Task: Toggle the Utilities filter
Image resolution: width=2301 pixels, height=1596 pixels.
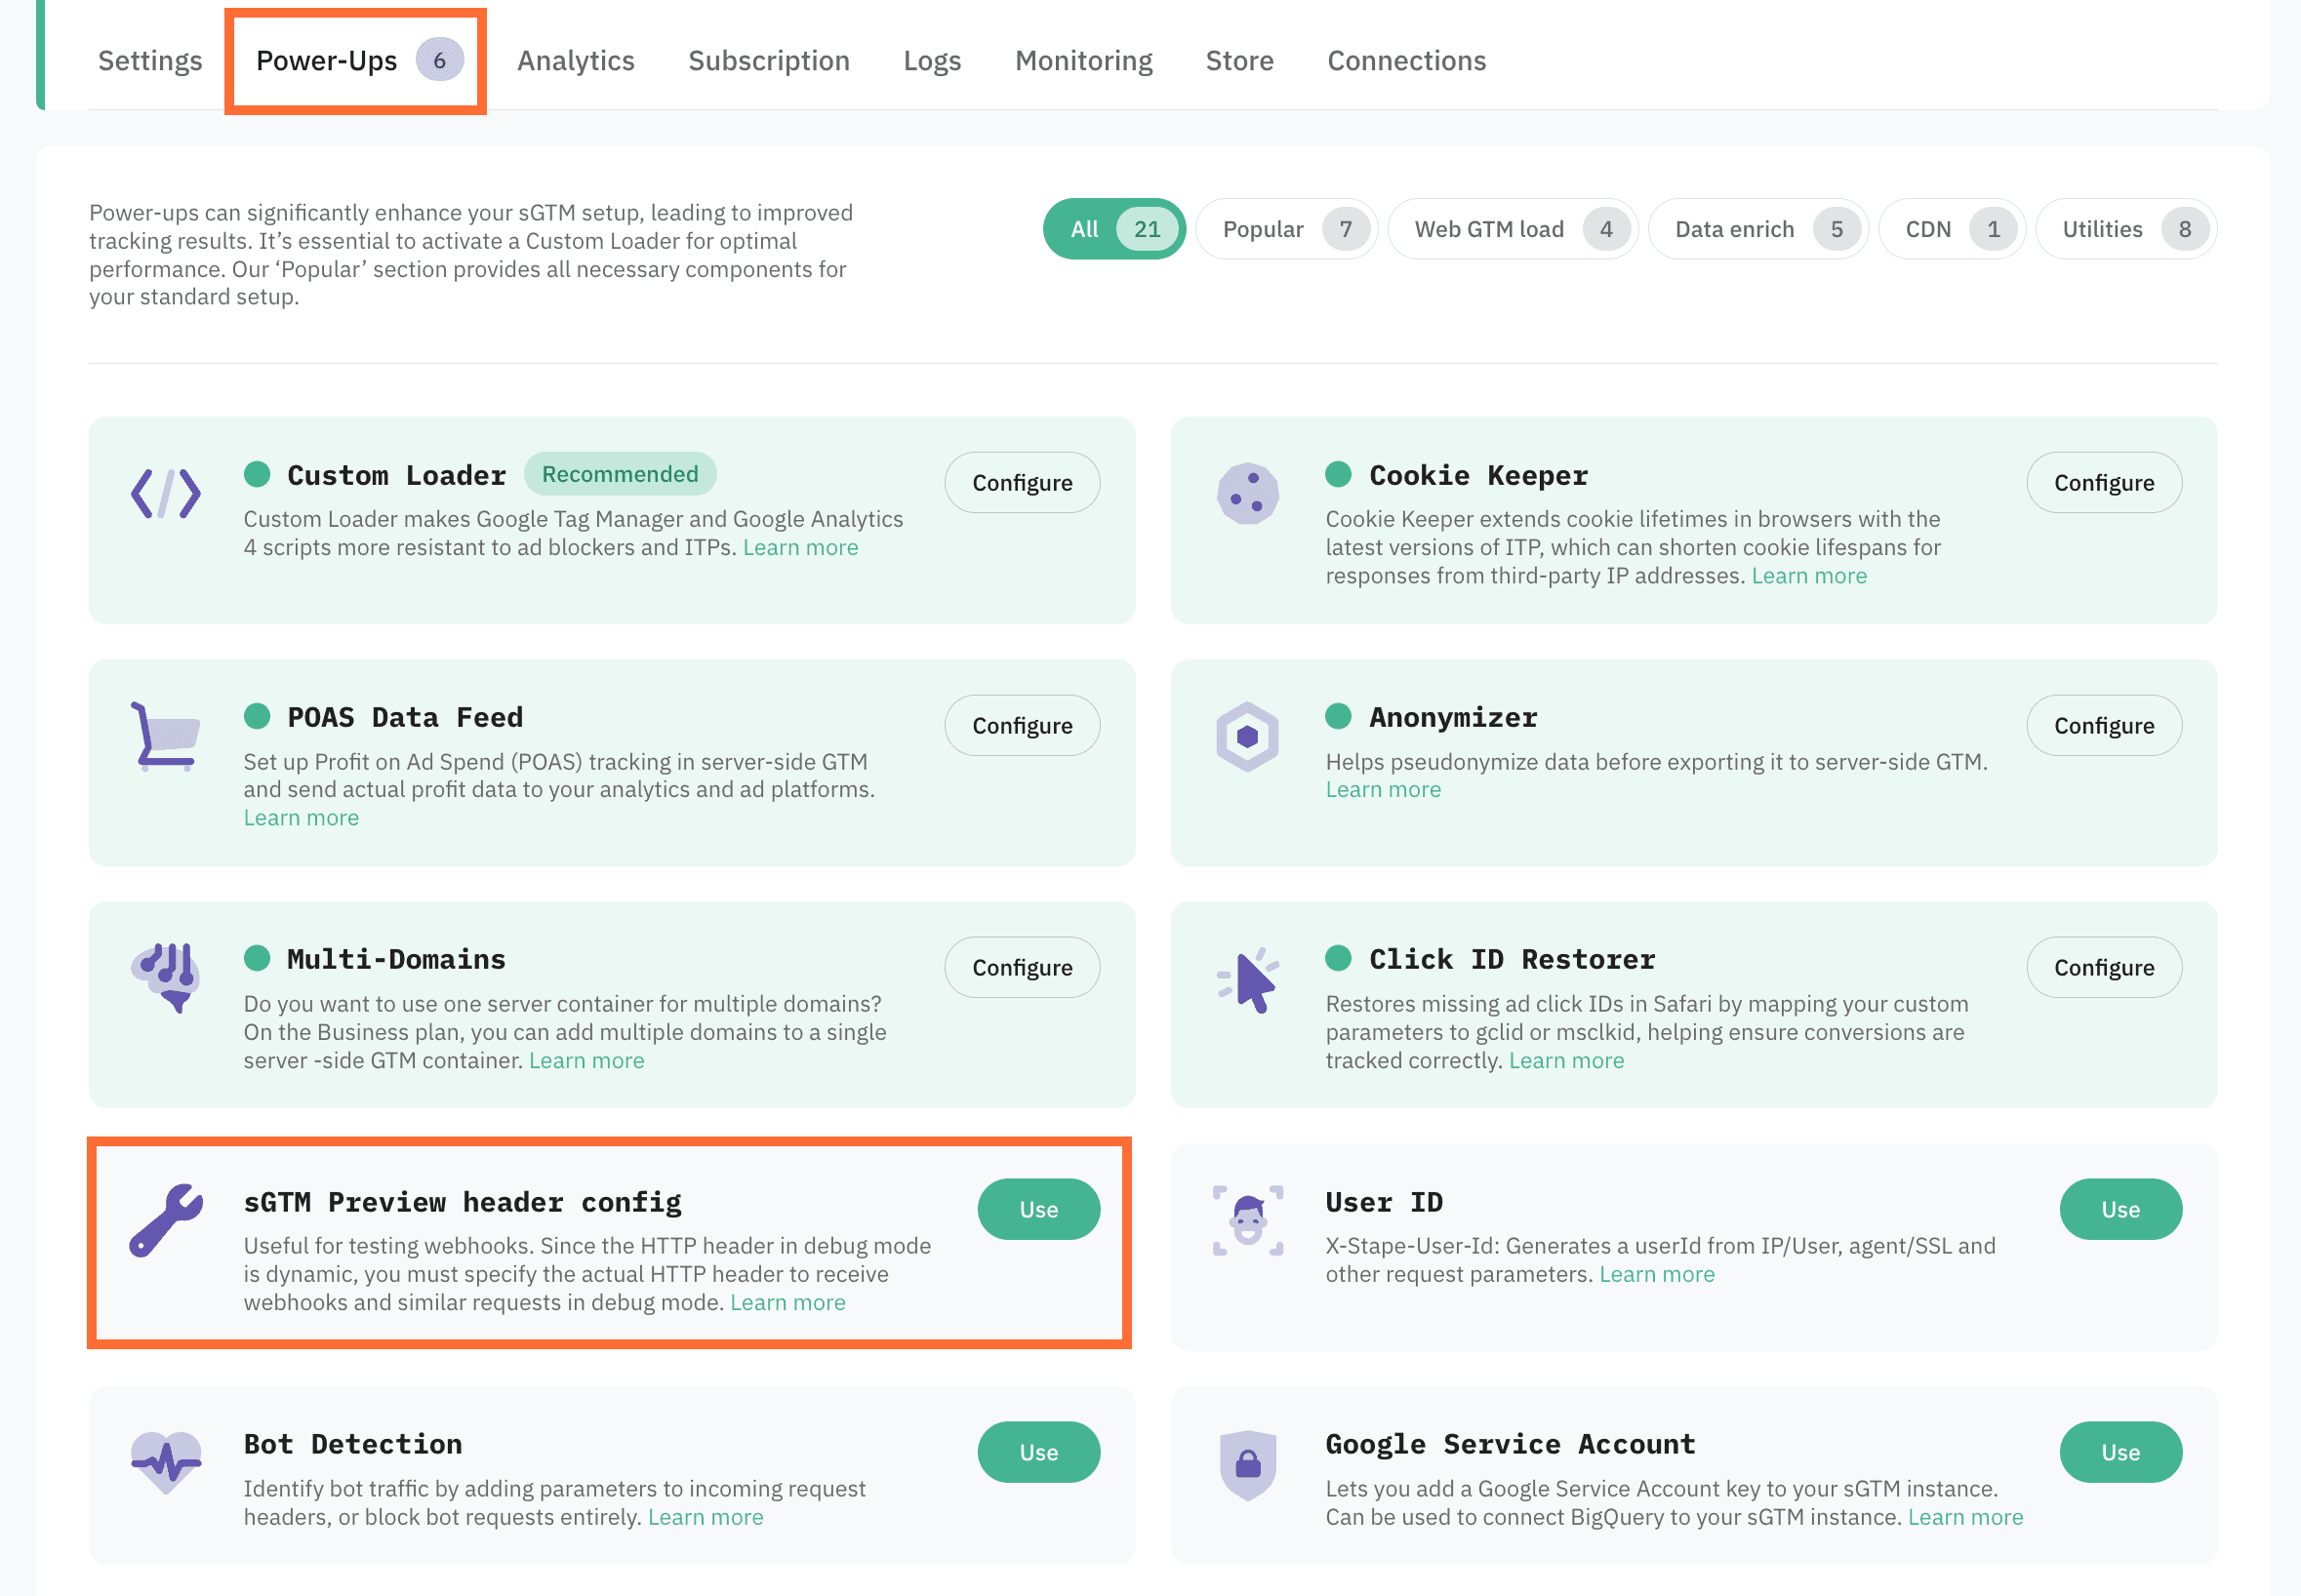Action: pyautogui.click(x=2126, y=228)
